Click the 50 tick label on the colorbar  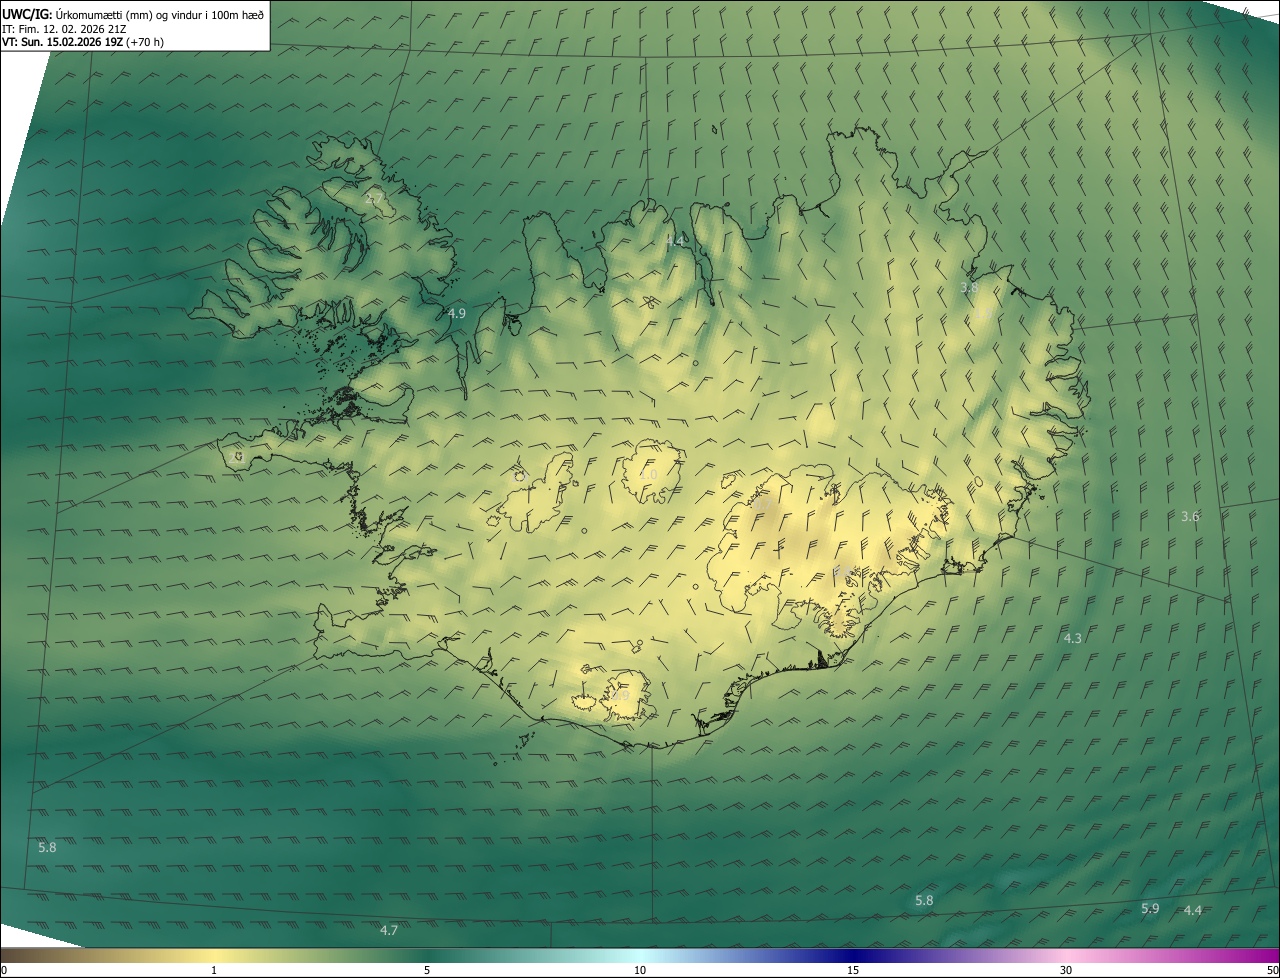point(1272,970)
